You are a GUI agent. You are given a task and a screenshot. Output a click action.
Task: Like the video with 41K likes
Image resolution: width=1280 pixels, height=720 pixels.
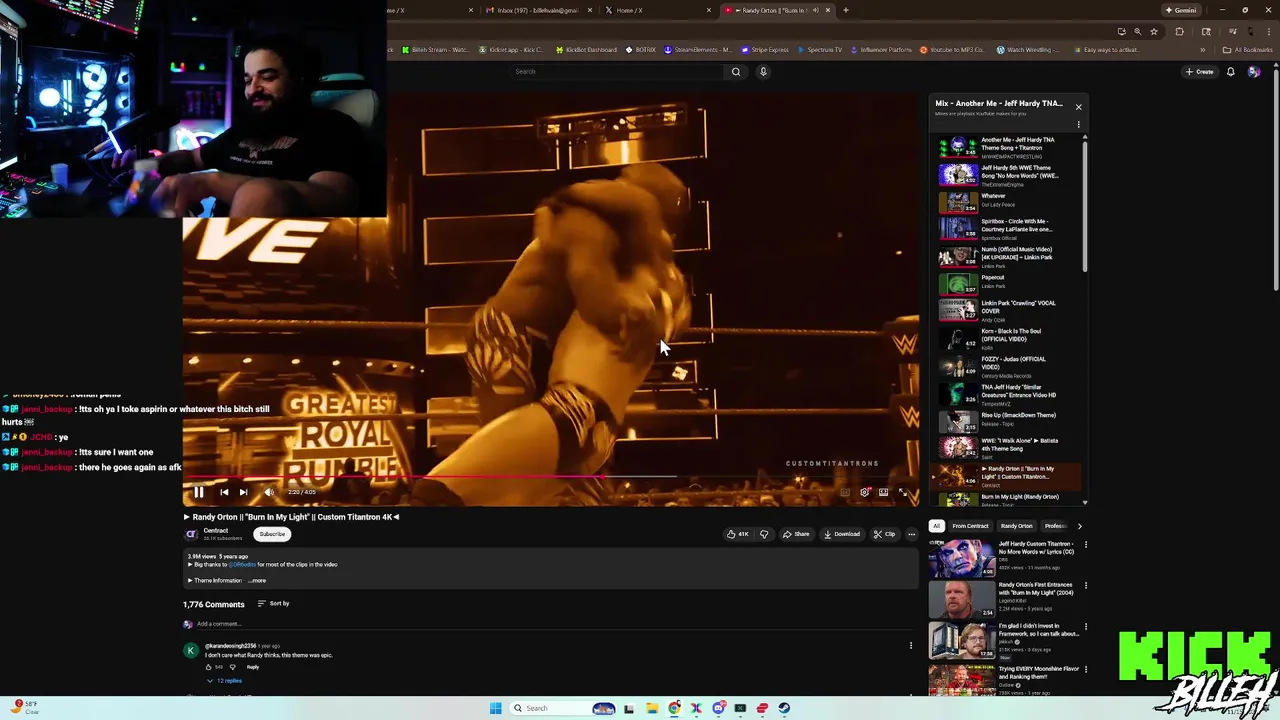(738, 534)
